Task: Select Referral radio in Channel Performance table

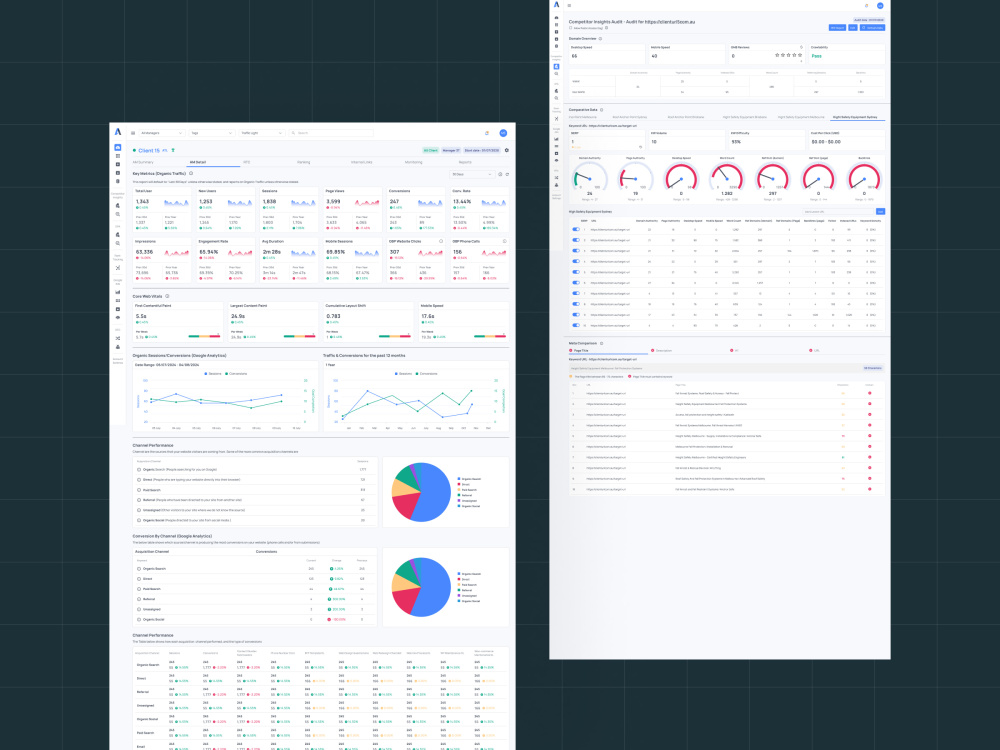Action: click(139, 500)
